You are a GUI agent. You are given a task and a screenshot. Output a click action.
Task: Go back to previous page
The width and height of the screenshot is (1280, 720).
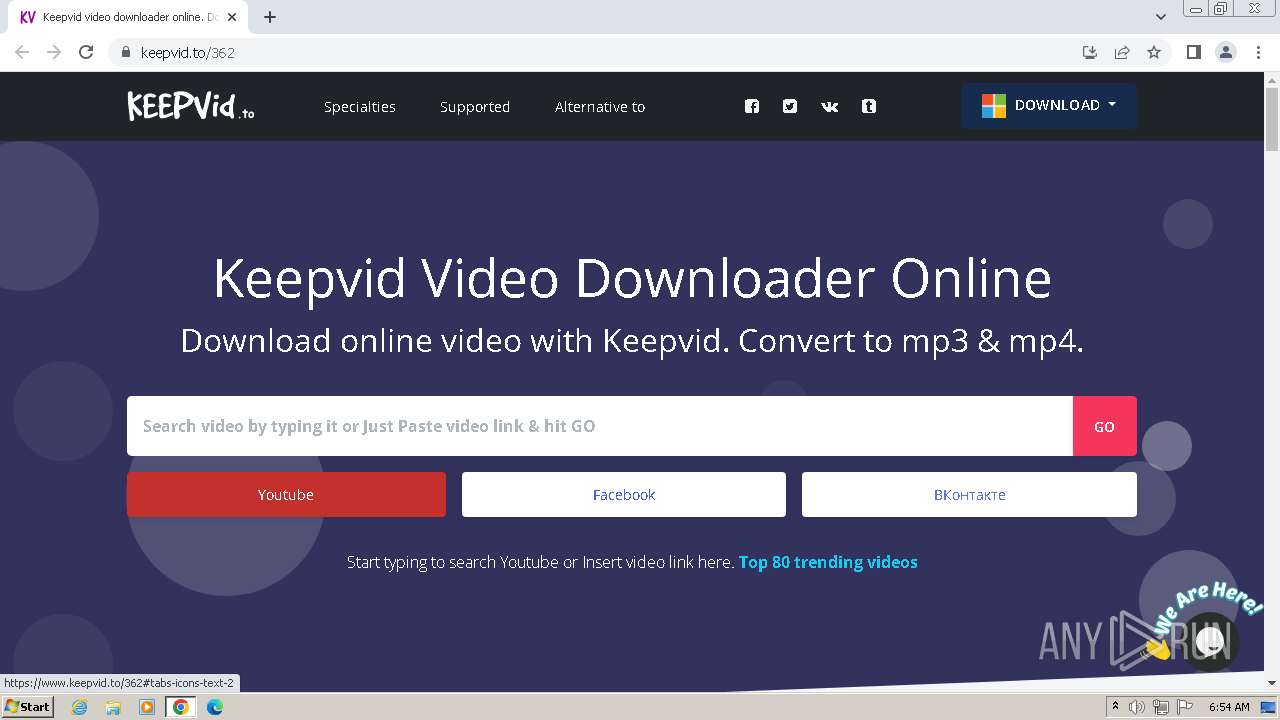click(22, 52)
